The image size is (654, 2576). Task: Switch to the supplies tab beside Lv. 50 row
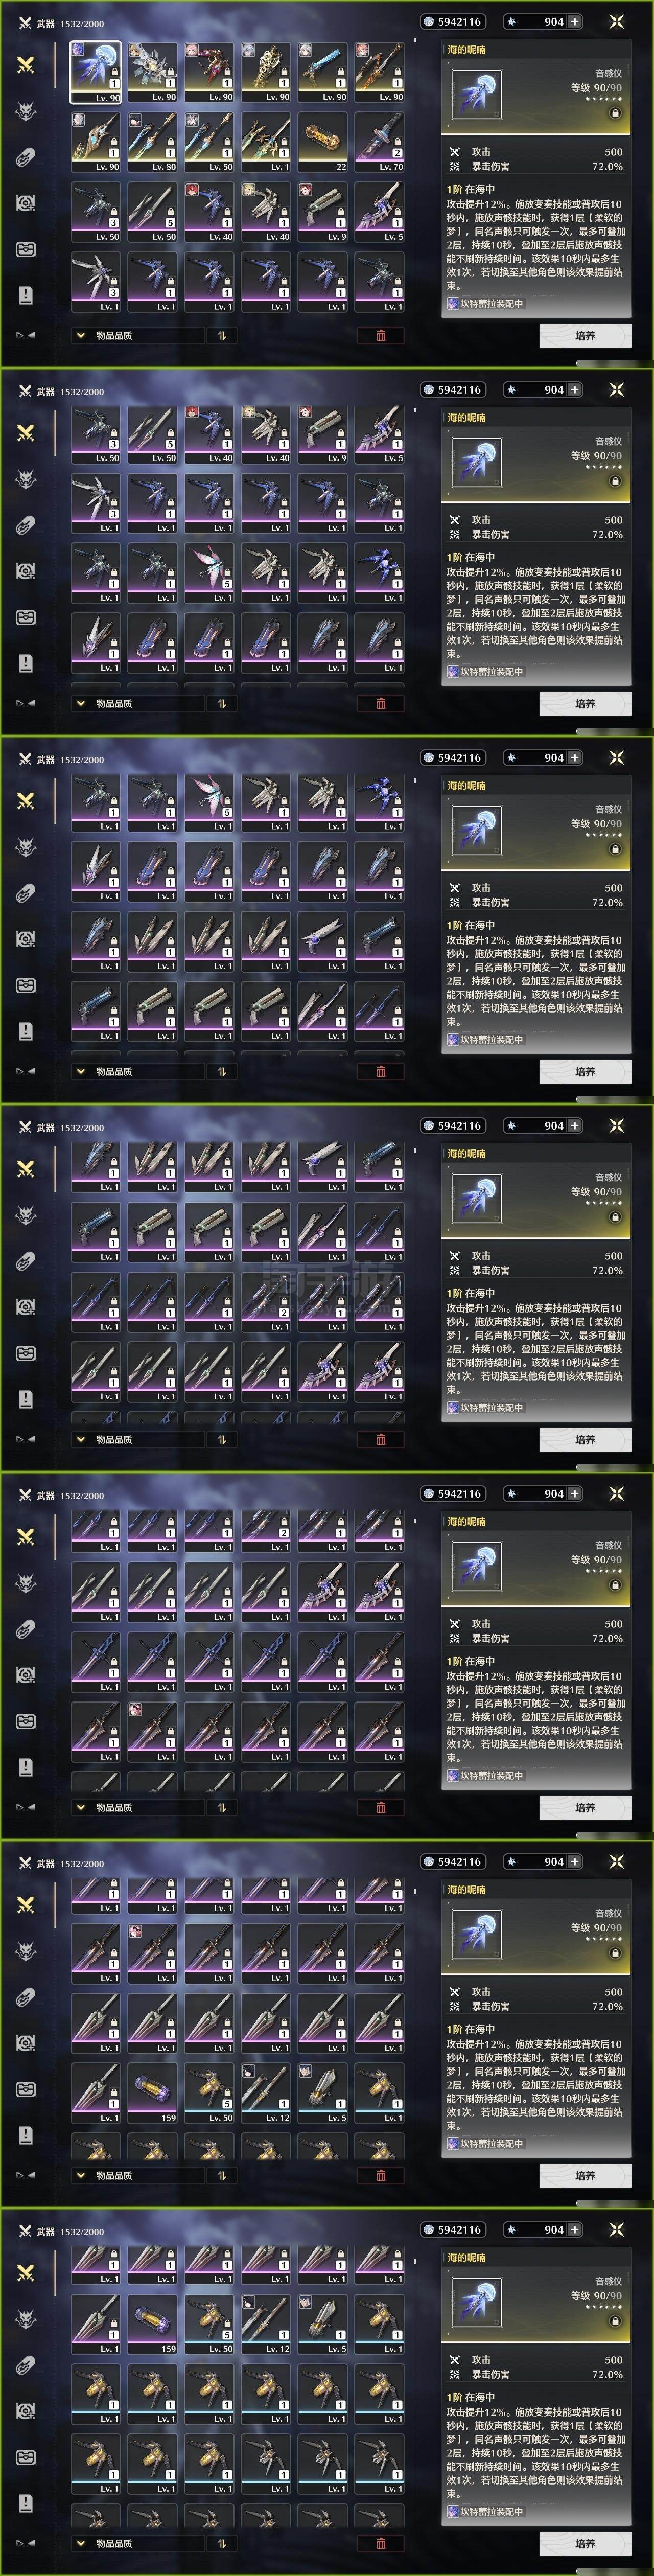coord(26,248)
